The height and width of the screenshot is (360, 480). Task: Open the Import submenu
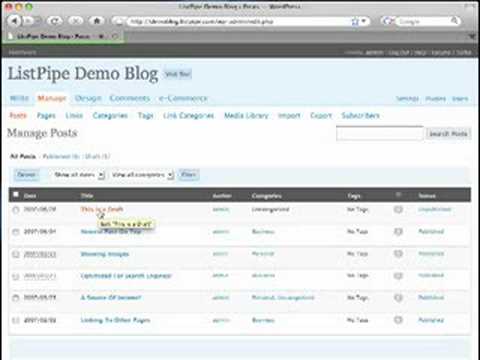pyautogui.click(x=289, y=116)
